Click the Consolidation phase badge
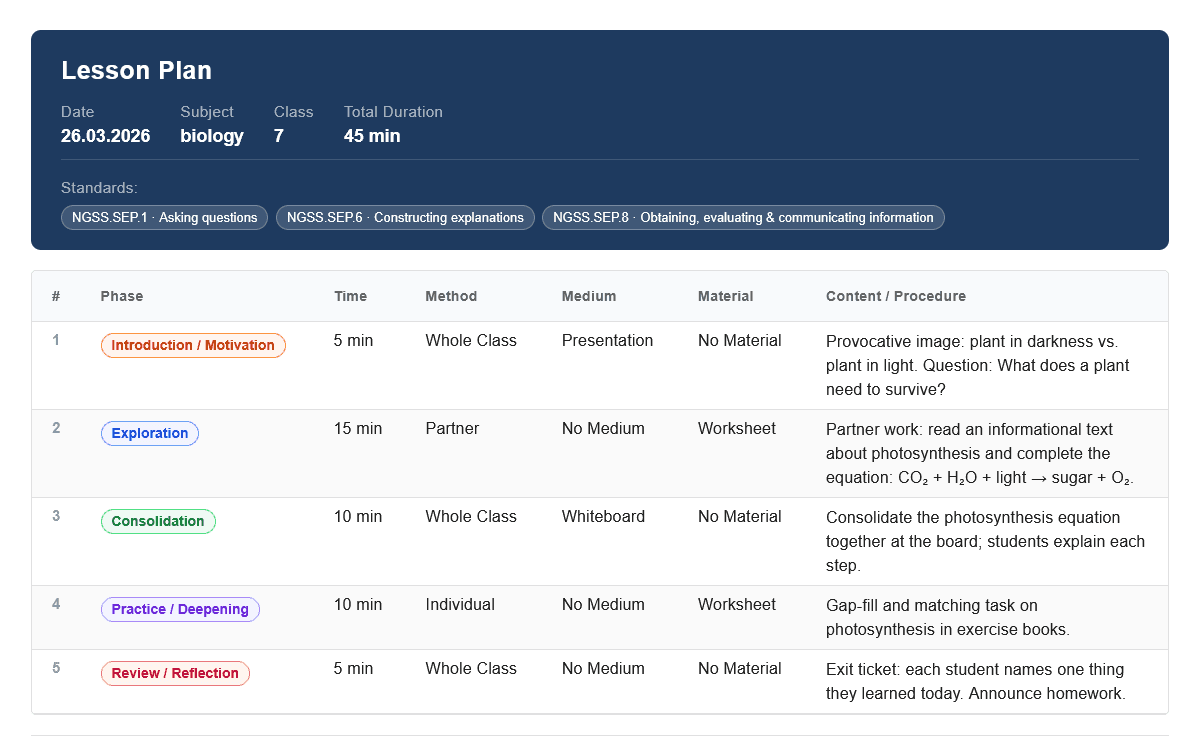This screenshot has height=736, width=1196. pos(158,521)
